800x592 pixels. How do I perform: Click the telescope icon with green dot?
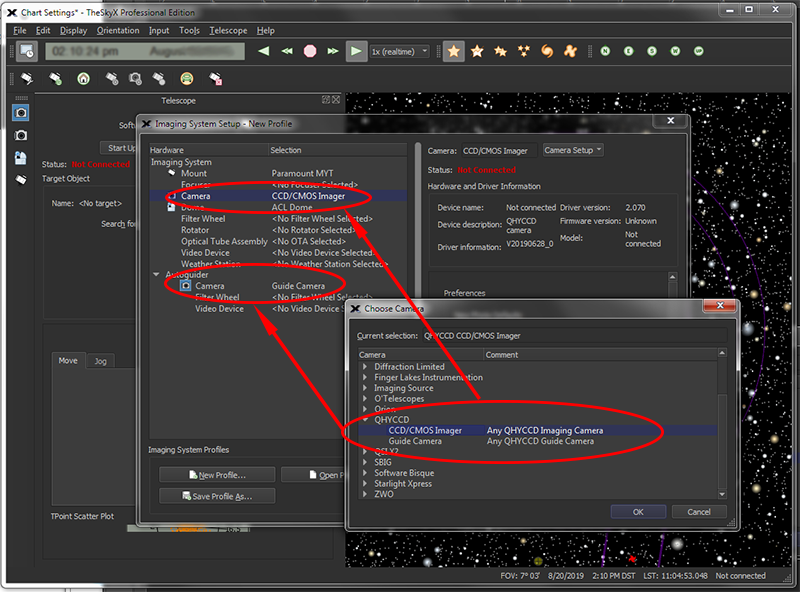point(56,79)
